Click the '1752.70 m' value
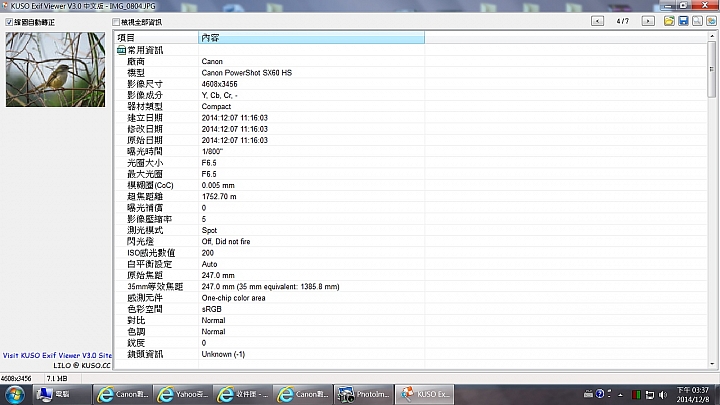The width and height of the screenshot is (720, 405). click(219, 197)
